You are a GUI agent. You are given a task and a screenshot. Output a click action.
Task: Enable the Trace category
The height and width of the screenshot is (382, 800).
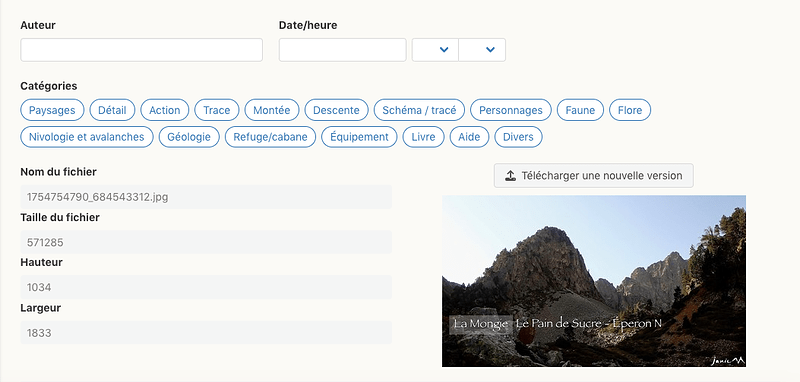coord(217,110)
